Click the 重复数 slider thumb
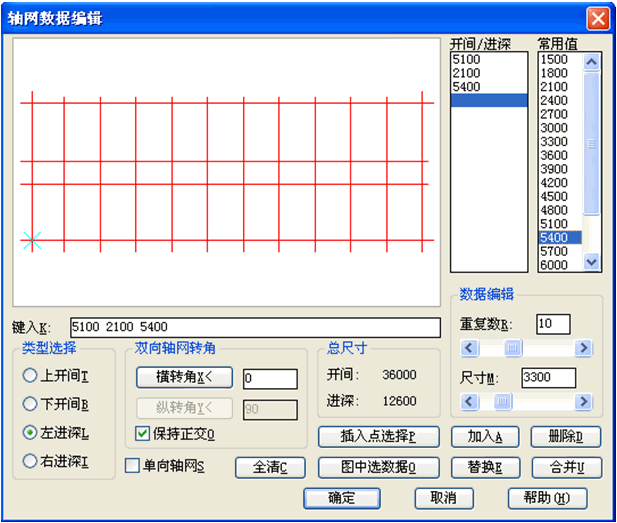 [513, 348]
